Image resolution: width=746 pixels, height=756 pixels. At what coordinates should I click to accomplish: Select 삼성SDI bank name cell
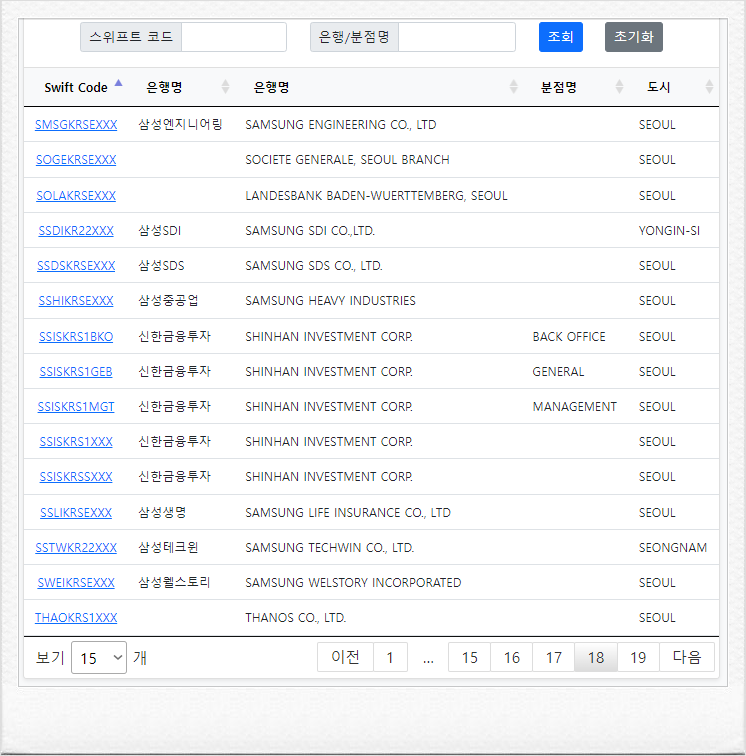coord(160,231)
